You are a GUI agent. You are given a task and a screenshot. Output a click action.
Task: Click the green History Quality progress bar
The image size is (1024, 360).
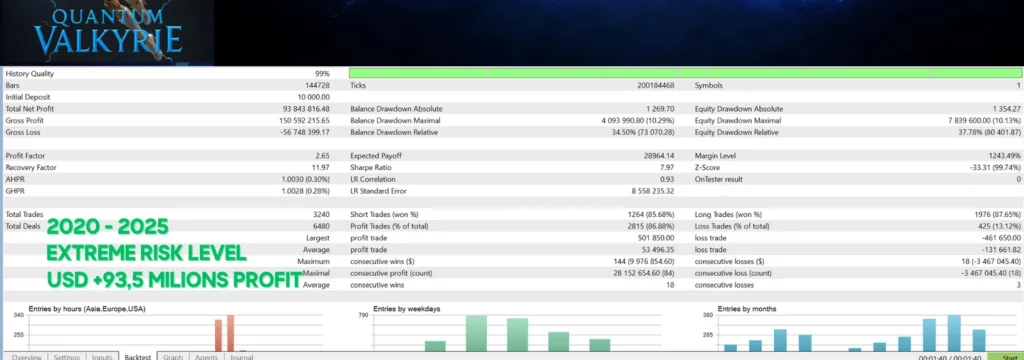pyautogui.click(x=686, y=73)
